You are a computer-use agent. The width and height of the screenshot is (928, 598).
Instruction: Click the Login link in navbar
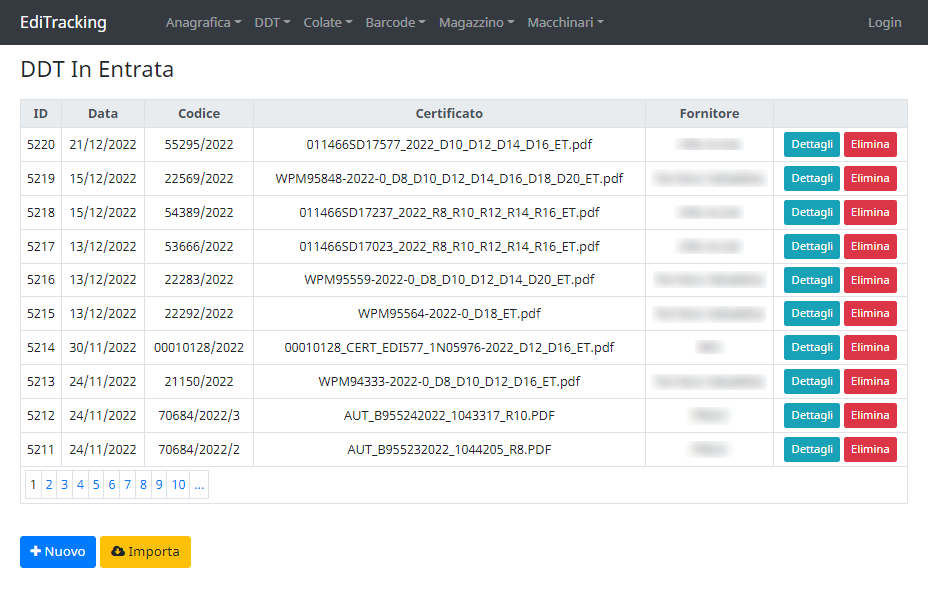(884, 22)
